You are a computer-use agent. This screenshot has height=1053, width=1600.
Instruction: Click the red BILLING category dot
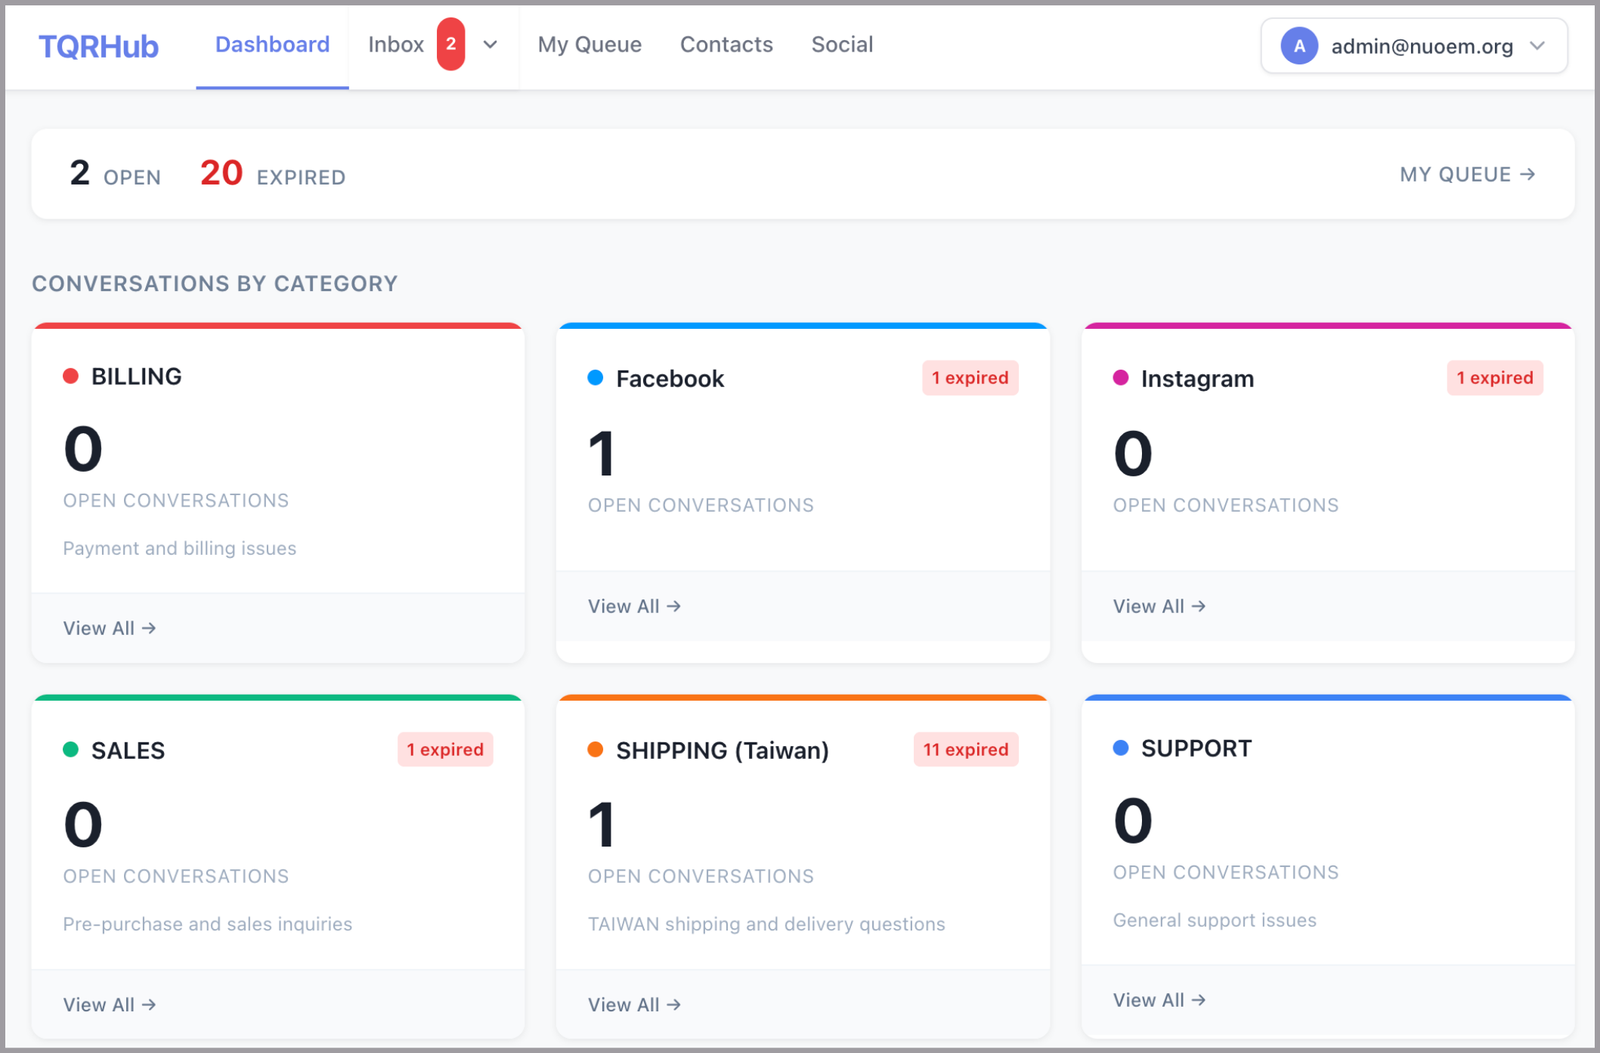(x=71, y=376)
